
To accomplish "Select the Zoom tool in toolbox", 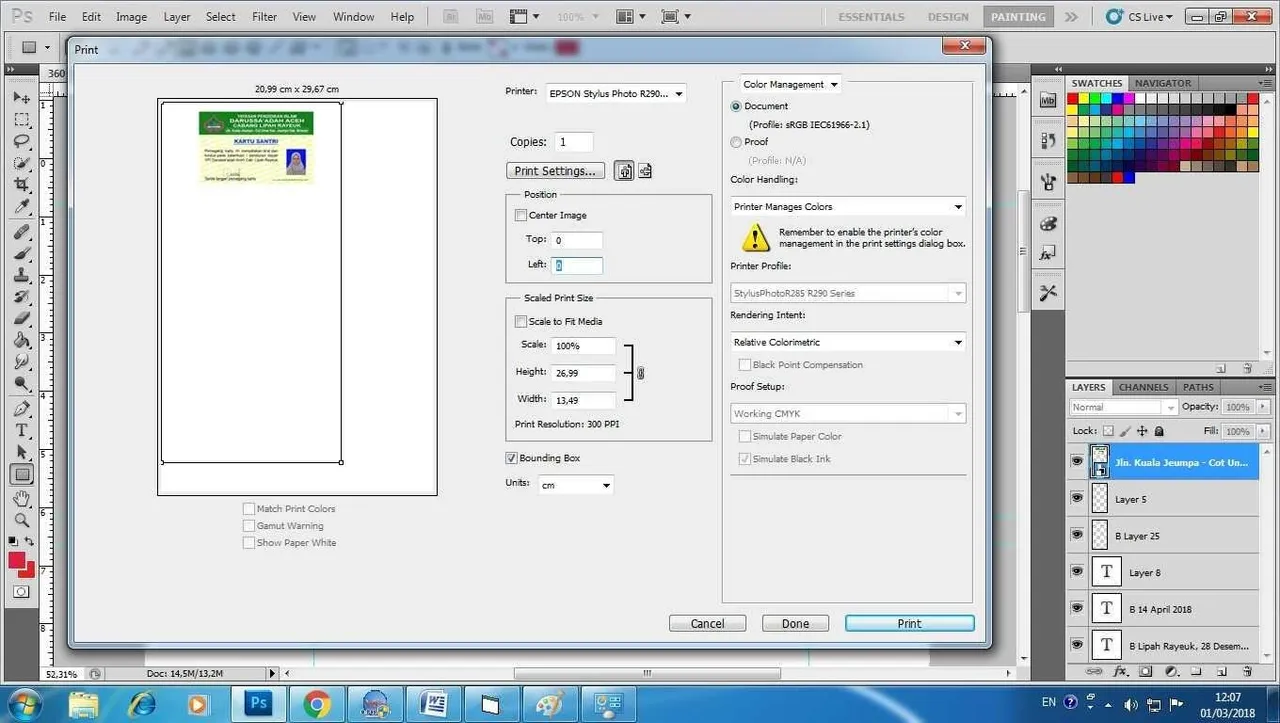I will [x=21, y=521].
